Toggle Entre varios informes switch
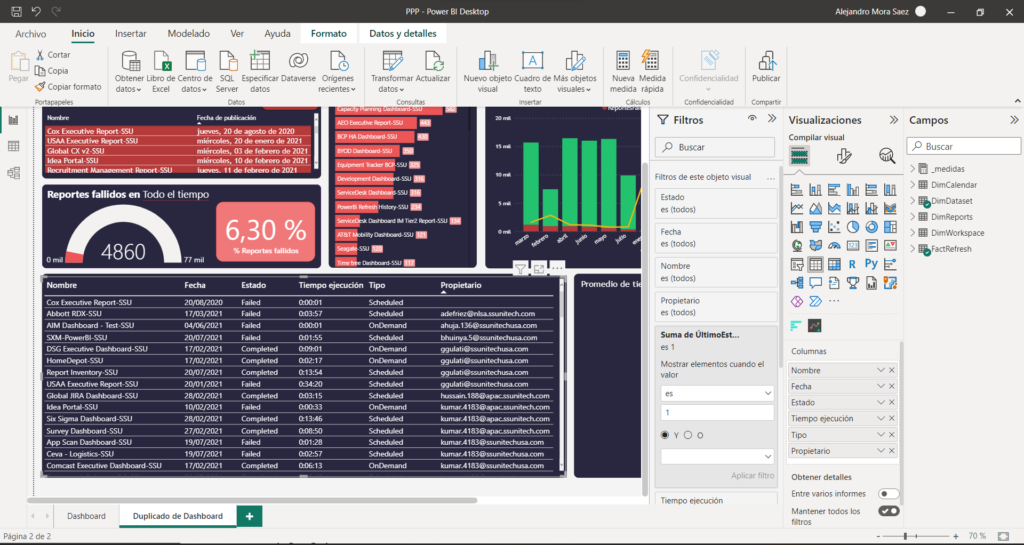Screen dimensions: 1024x545 [888, 493]
